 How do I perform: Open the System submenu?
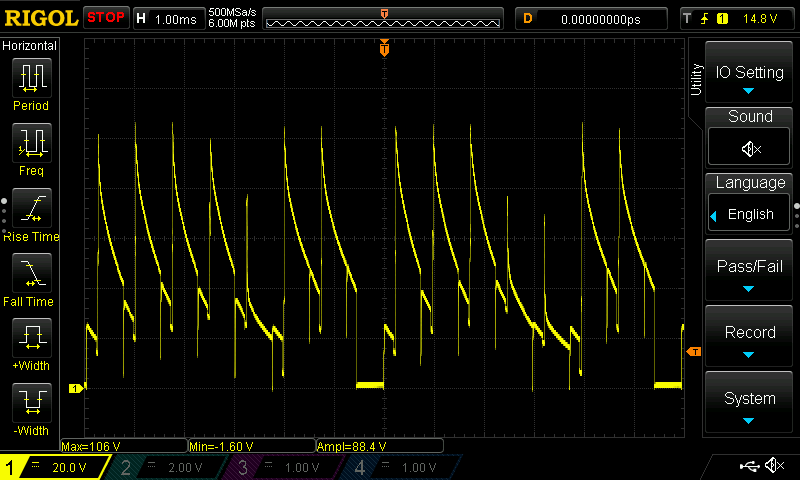pyautogui.click(x=748, y=402)
